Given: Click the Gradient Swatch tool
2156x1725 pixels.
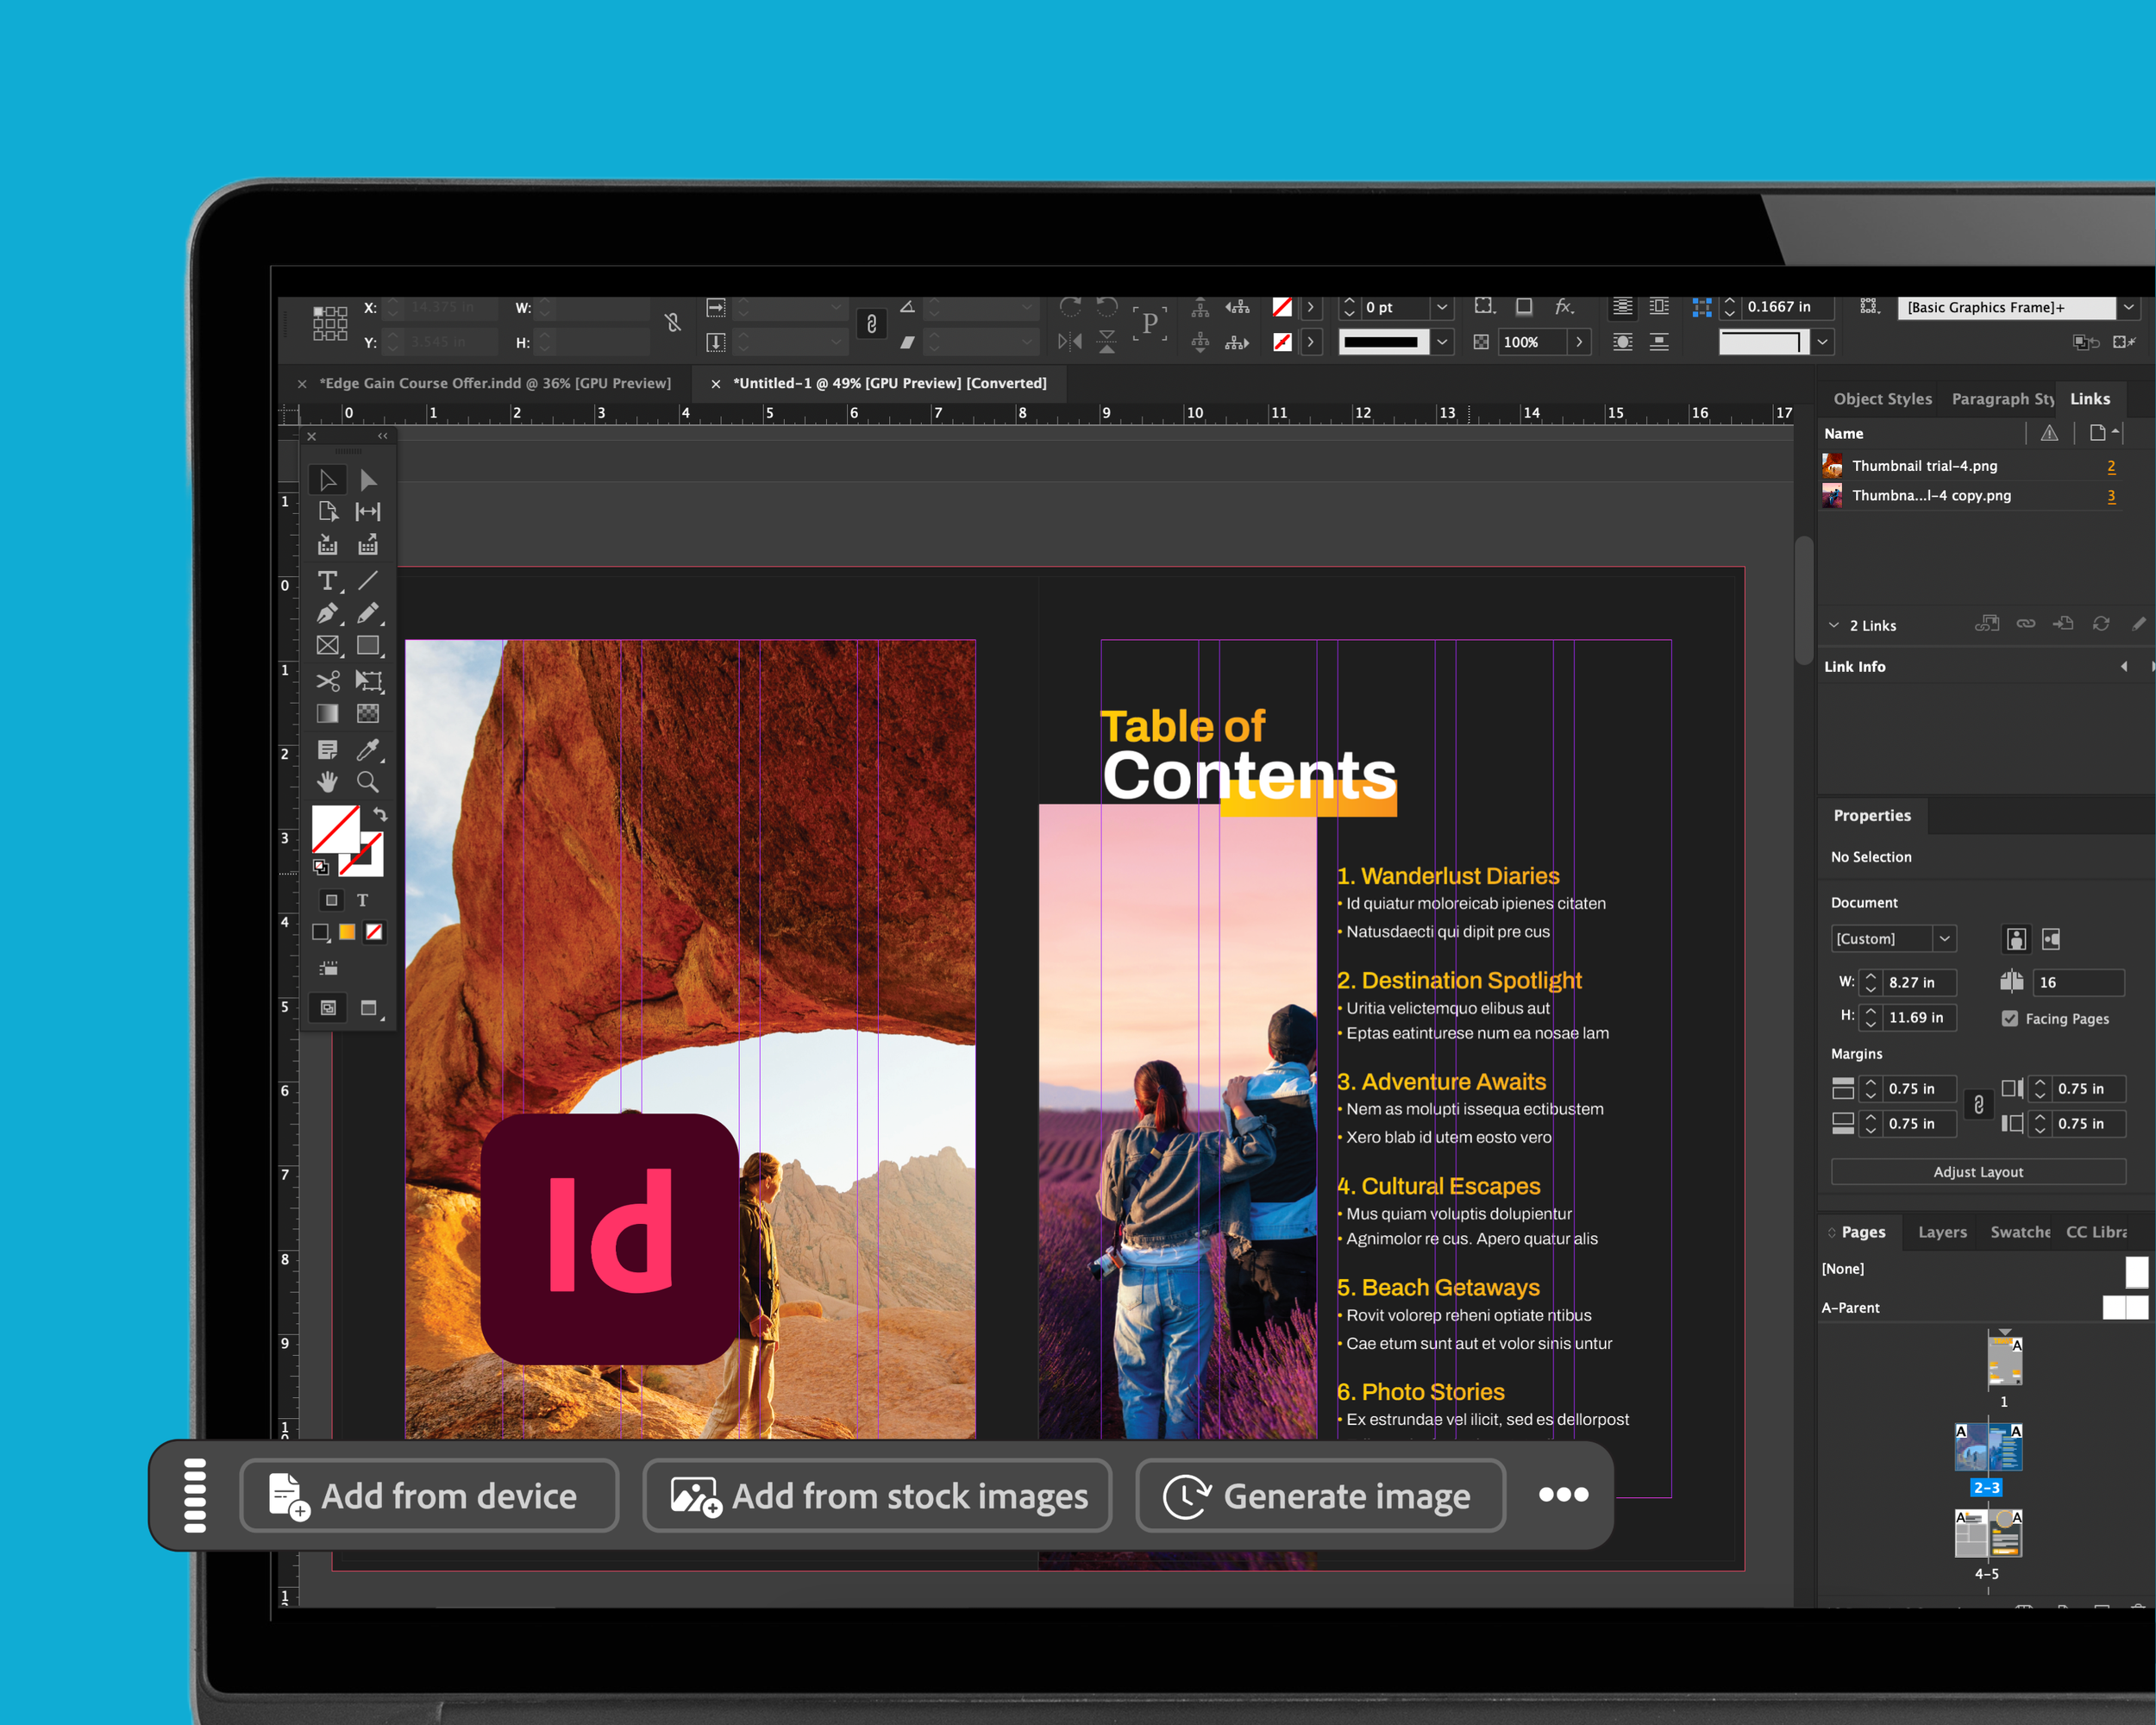Looking at the screenshot, I should click(327, 714).
